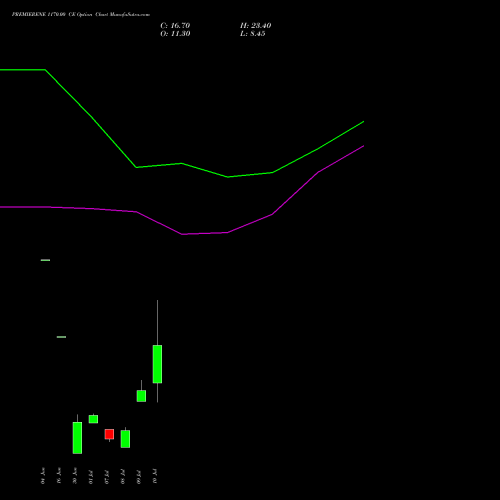This screenshot has height=500, width=500.
Task: Click the PREMIERENE CE Option chart title
Action: (x=81, y=15)
